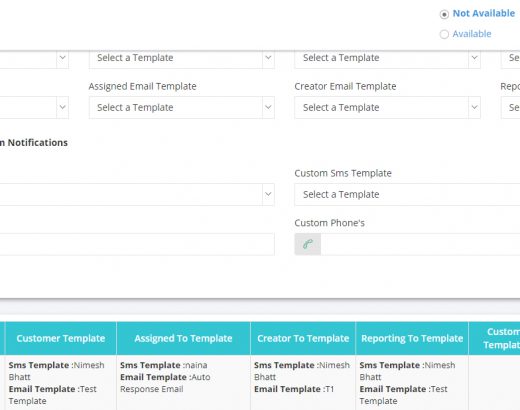
Task: Open top Select a Template dropdown above Creator Email
Action: click(387, 58)
